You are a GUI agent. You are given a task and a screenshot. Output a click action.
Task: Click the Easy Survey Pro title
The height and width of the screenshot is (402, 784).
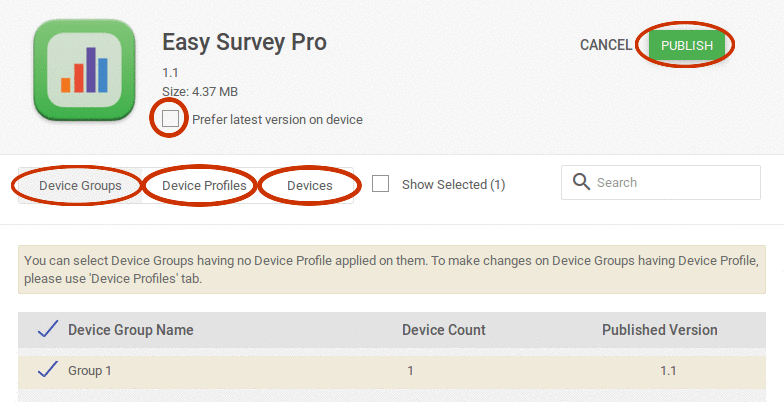pos(244,42)
